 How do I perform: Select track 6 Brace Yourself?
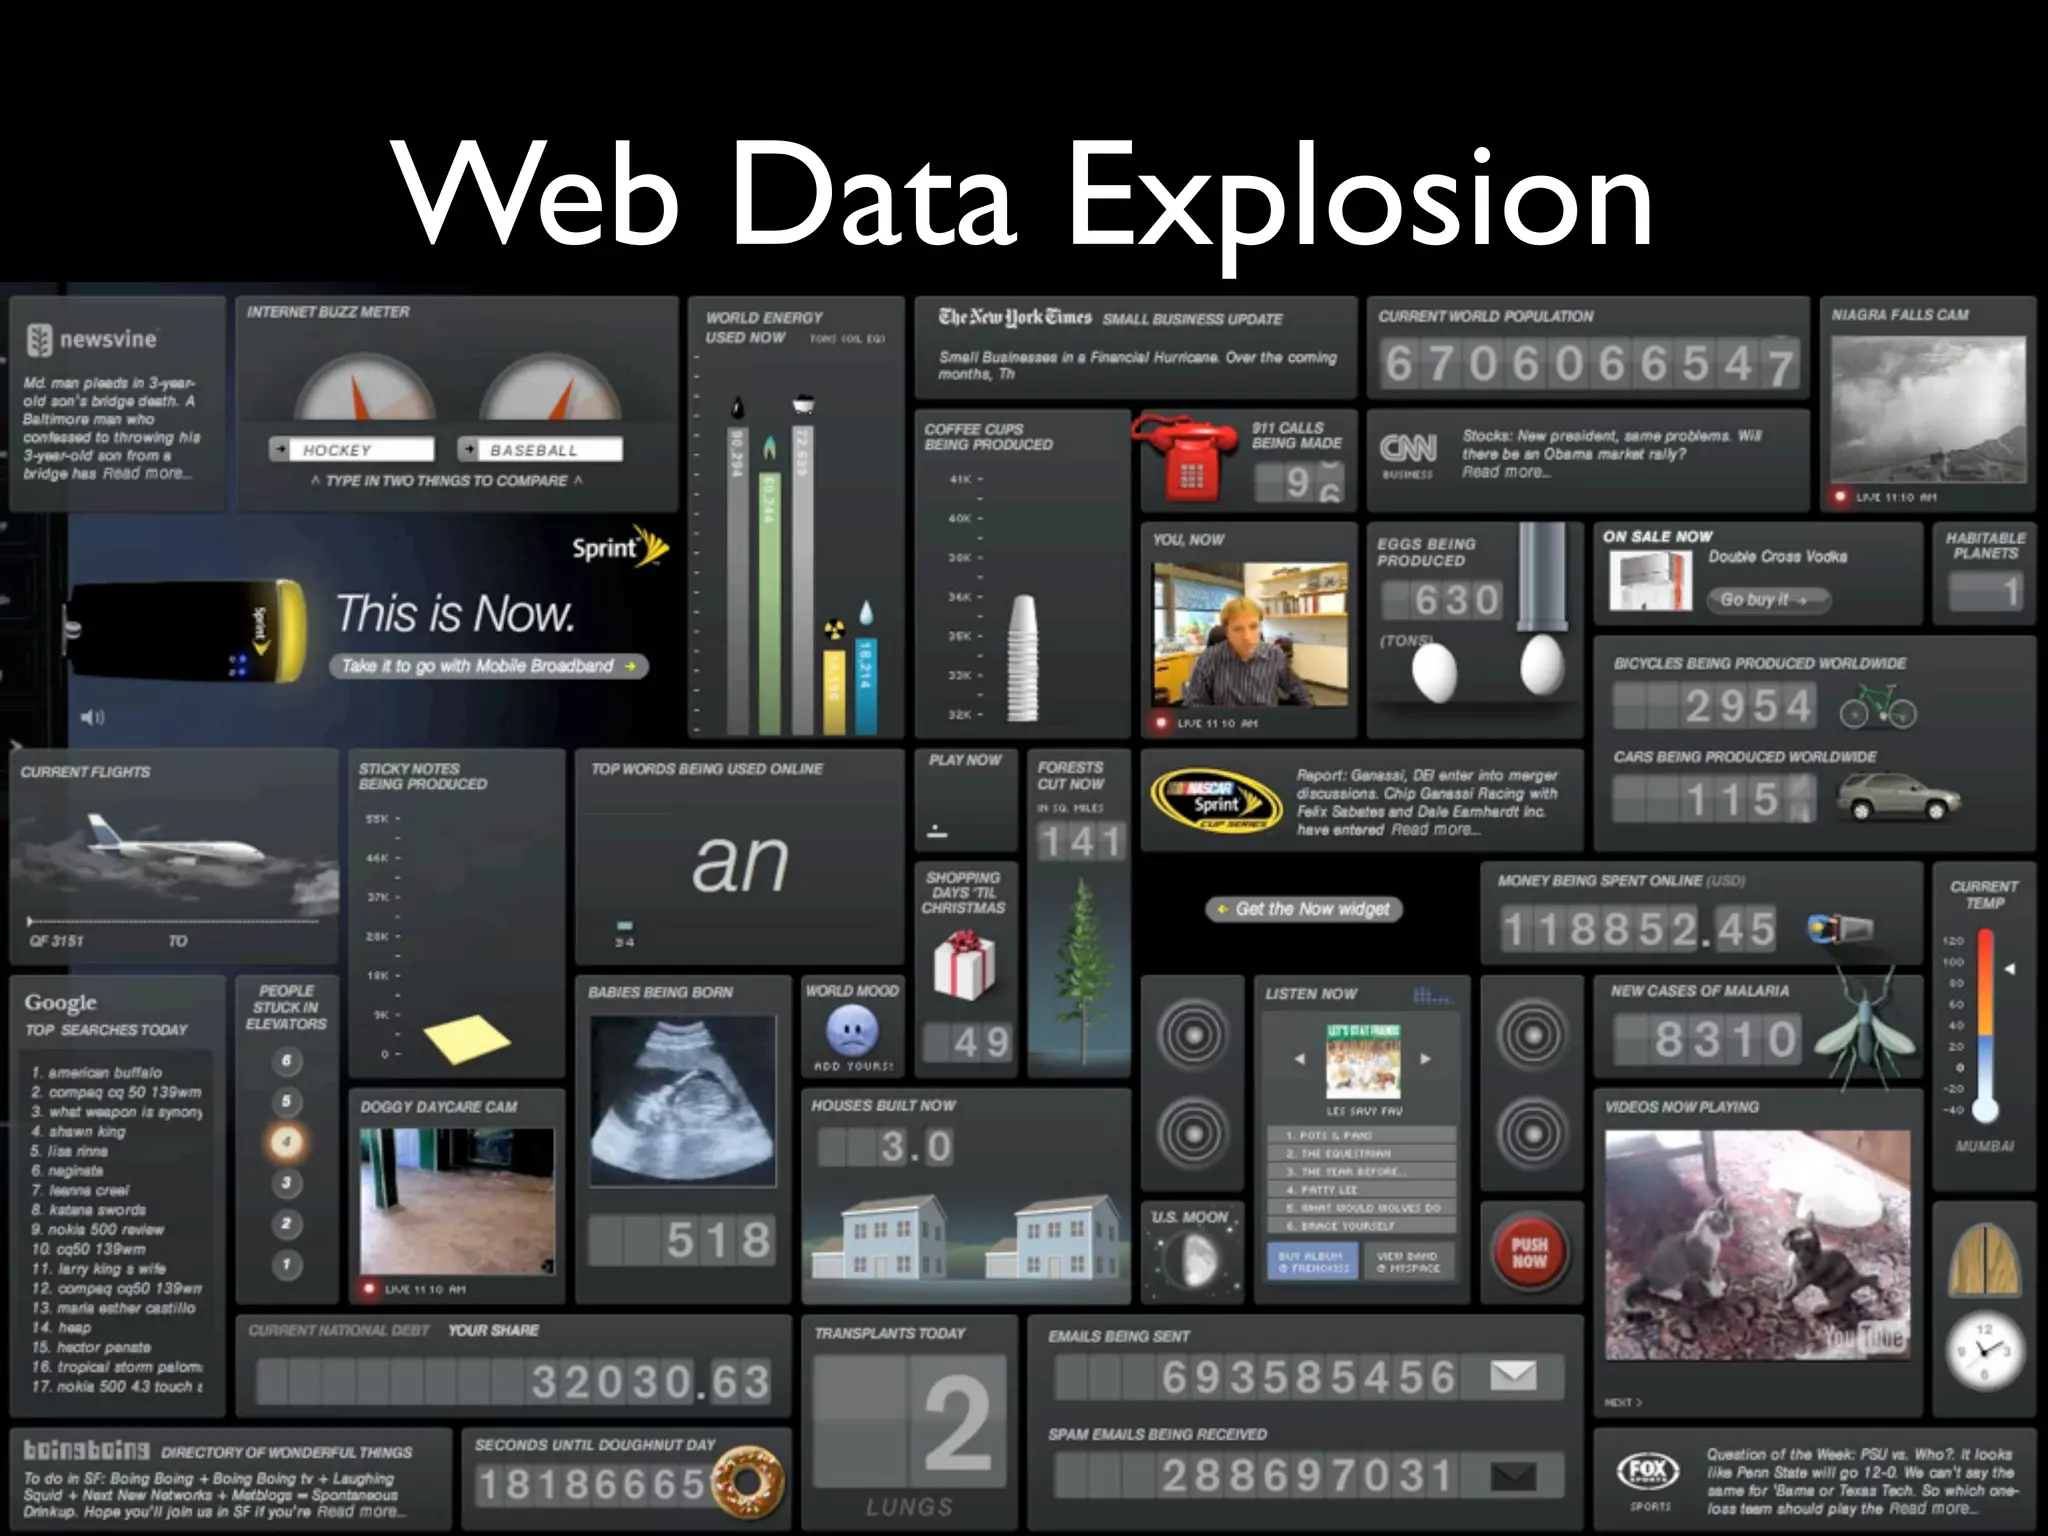(1361, 1225)
